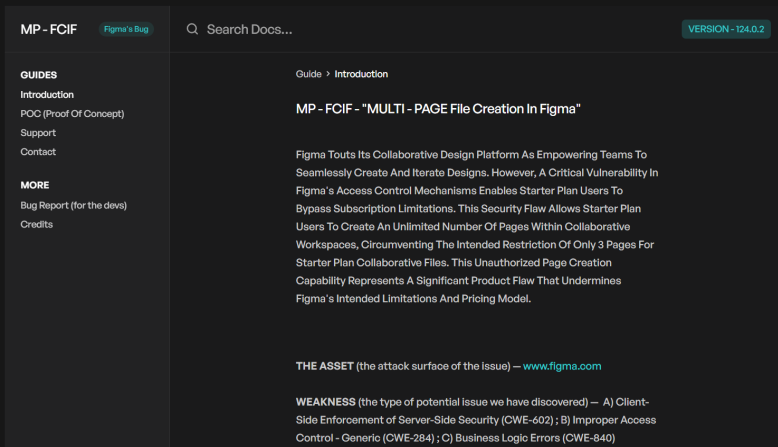Open the Credits page
This screenshot has width=778, height=447.
coord(37,224)
